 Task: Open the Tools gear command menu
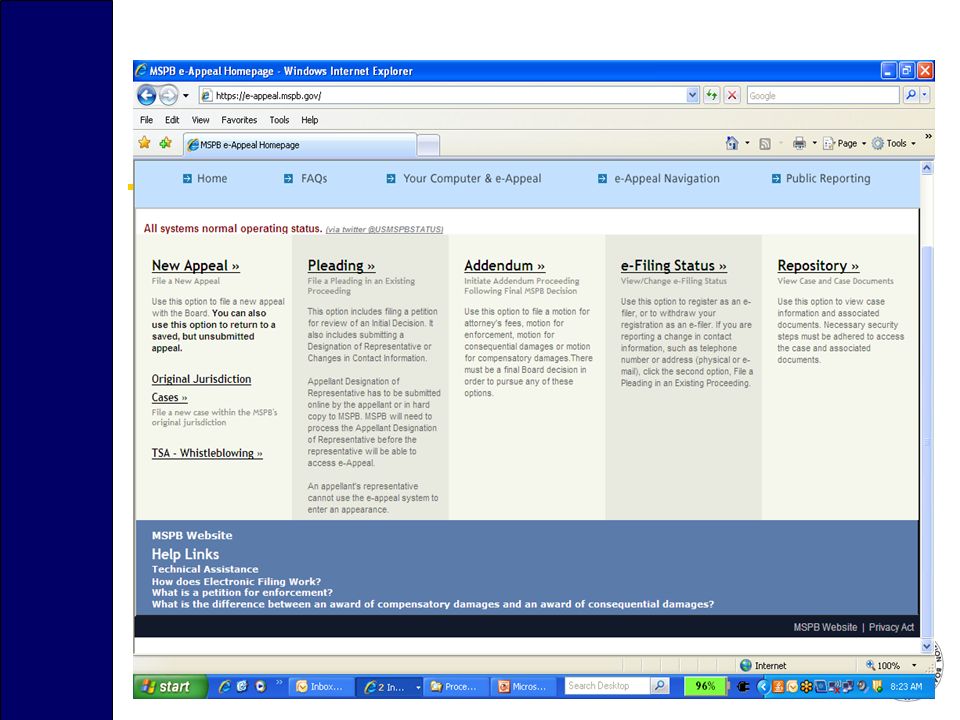click(894, 143)
